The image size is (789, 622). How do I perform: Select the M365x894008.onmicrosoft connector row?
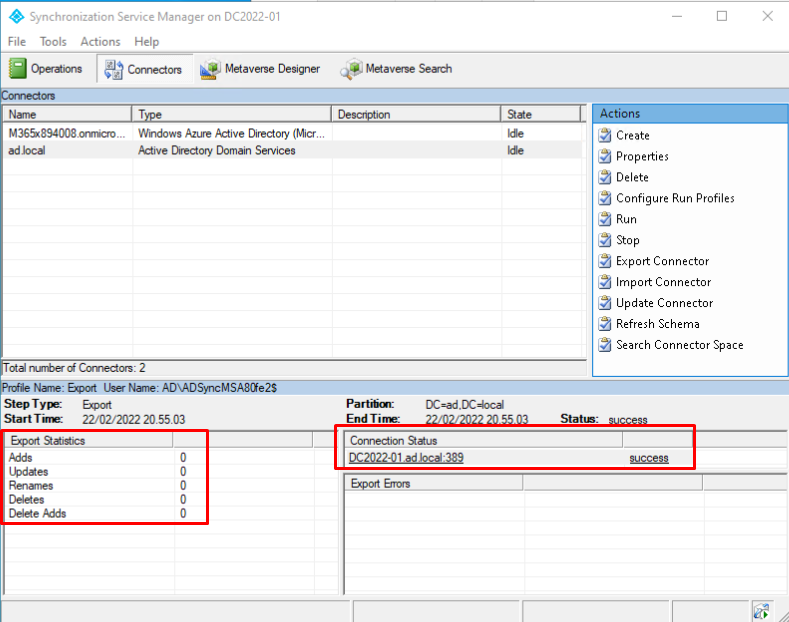68,133
